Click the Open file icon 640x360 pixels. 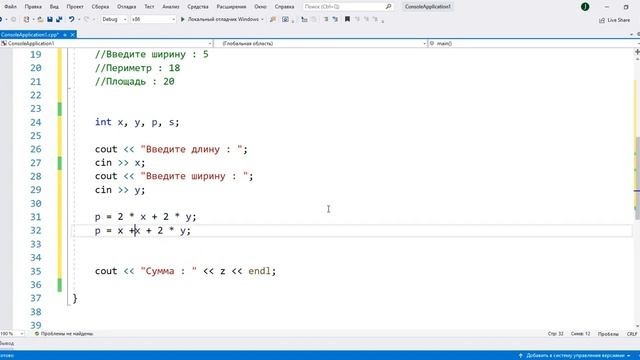click(x=40, y=19)
